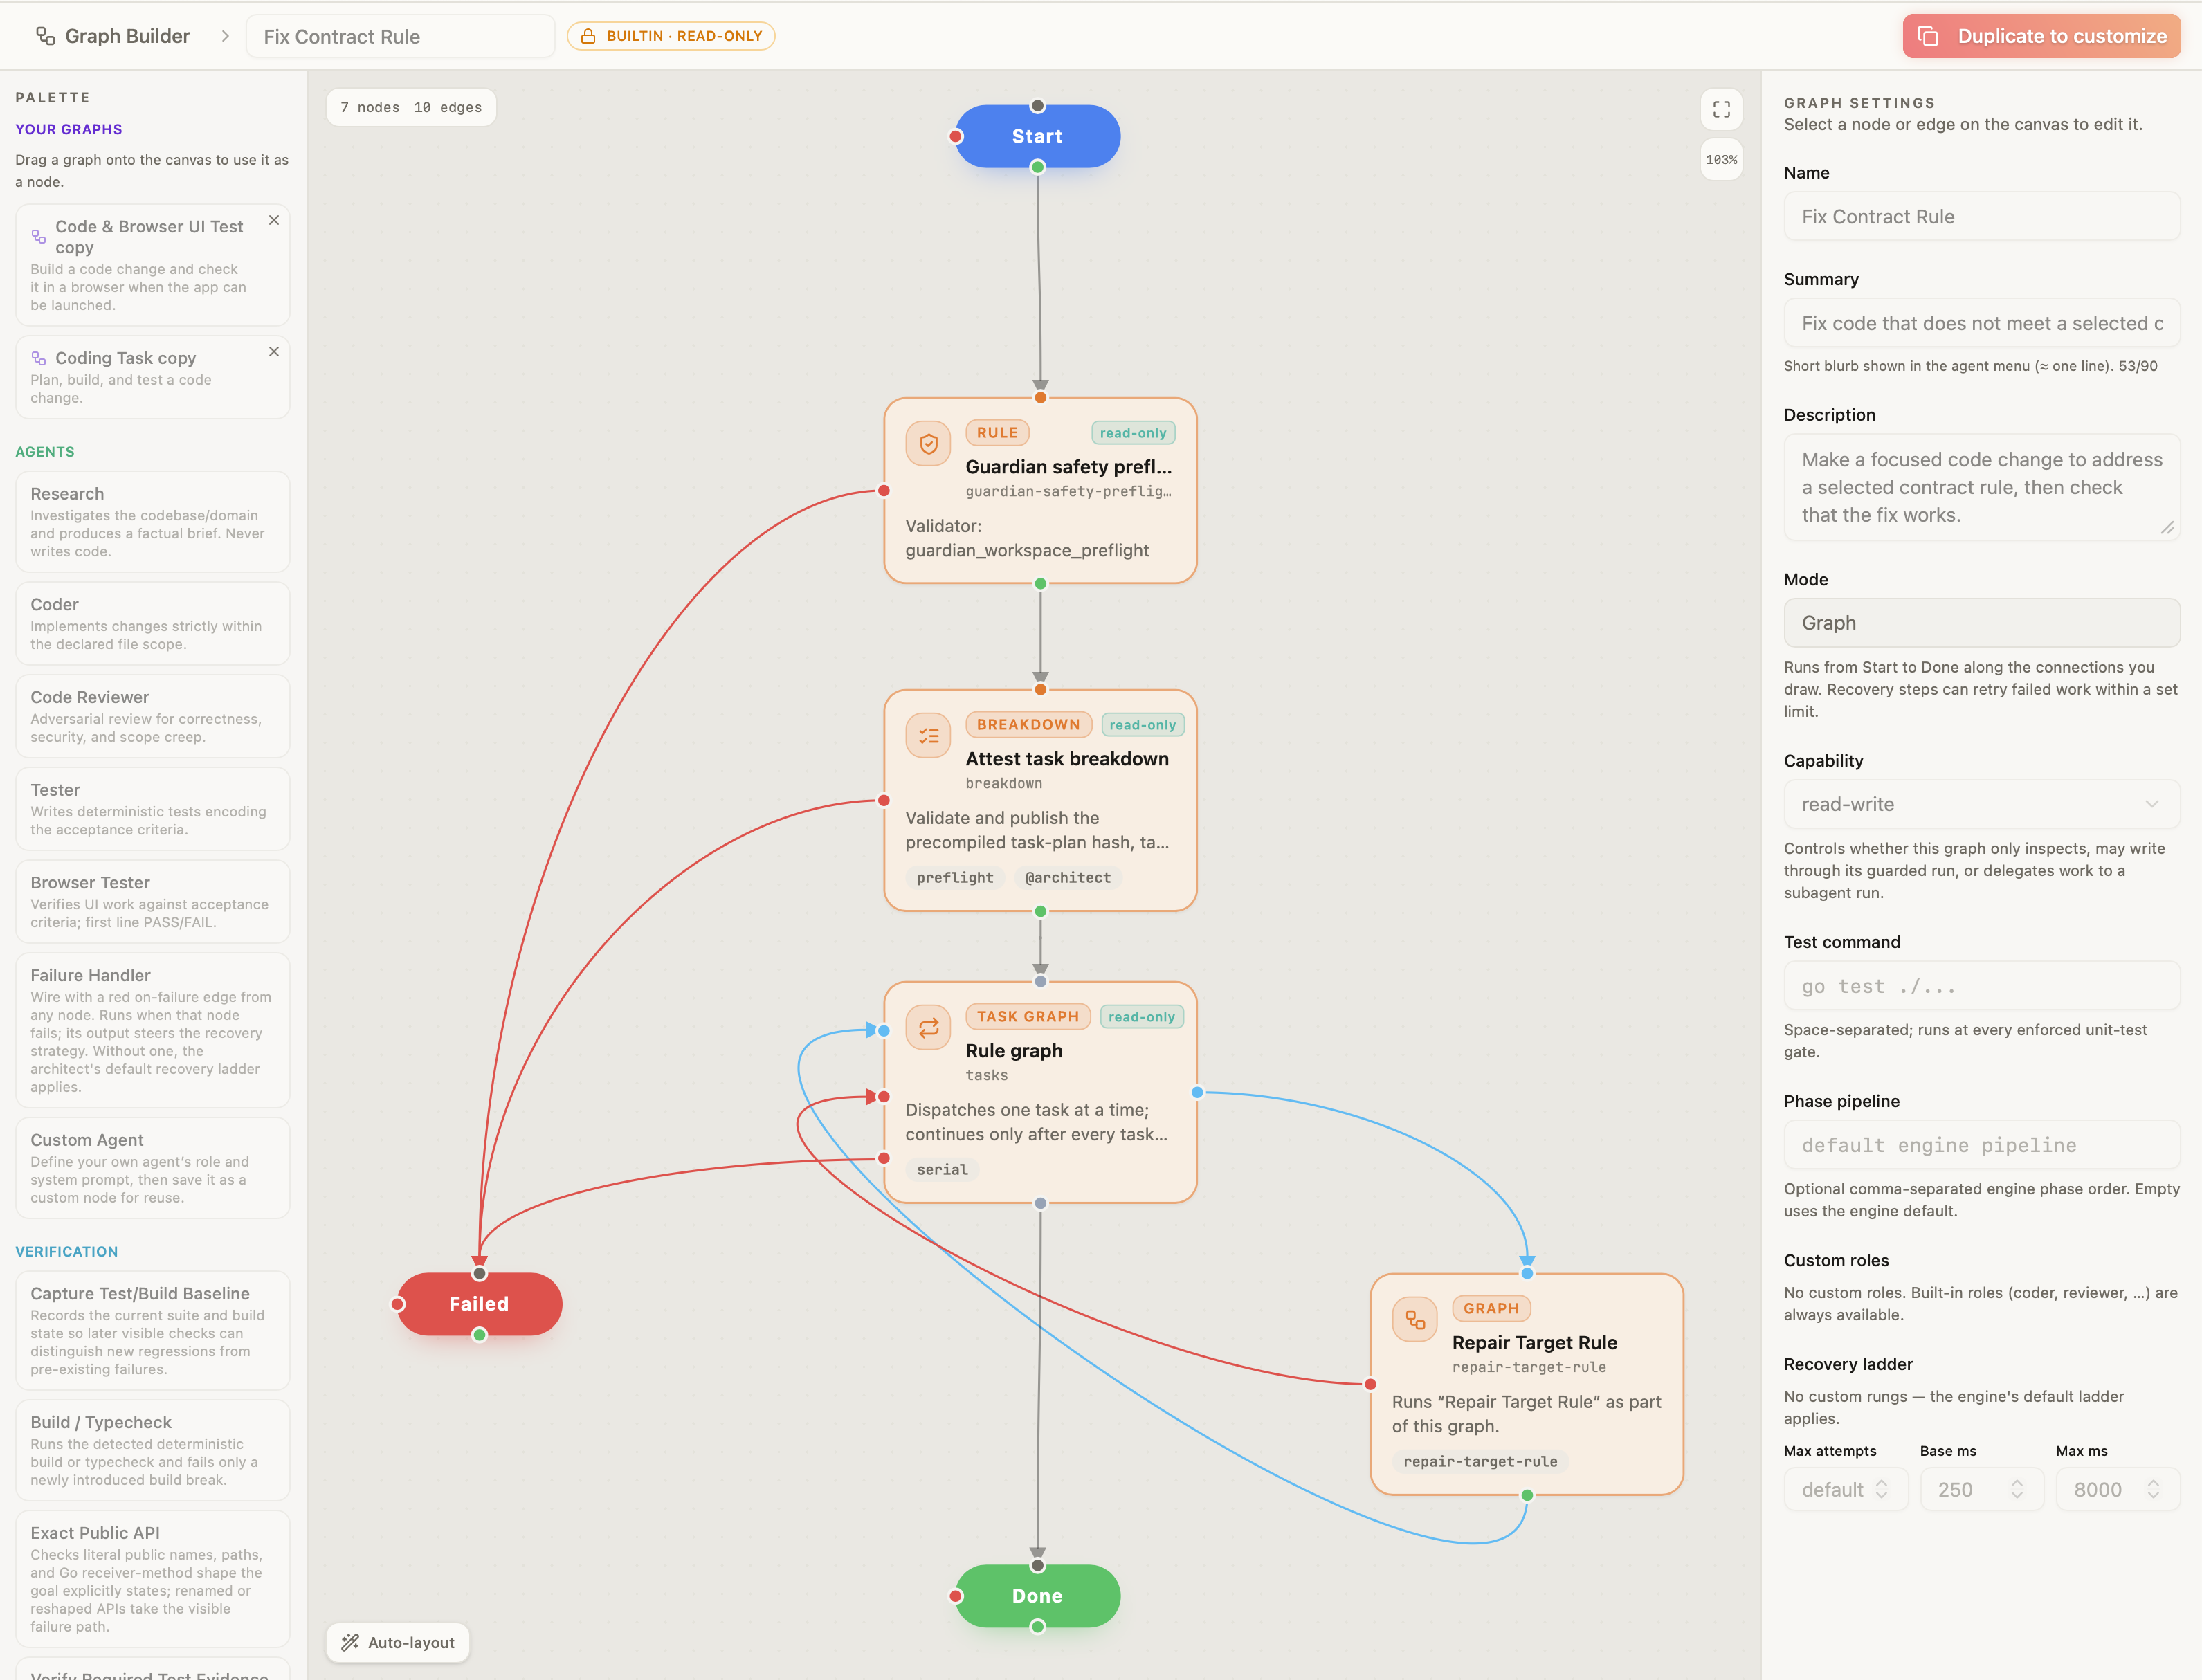Click Duplicate to customize button

coord(2041,36)
